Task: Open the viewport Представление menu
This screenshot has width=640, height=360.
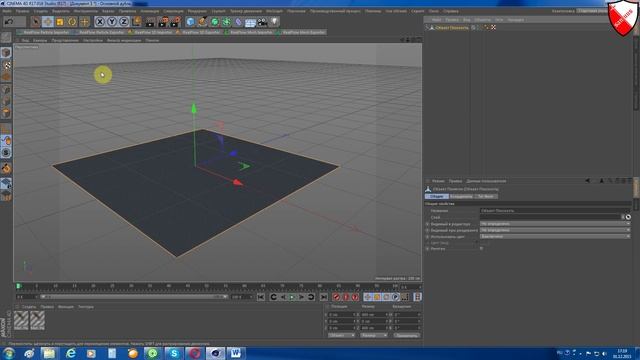Action: click(x=65, y=40)
